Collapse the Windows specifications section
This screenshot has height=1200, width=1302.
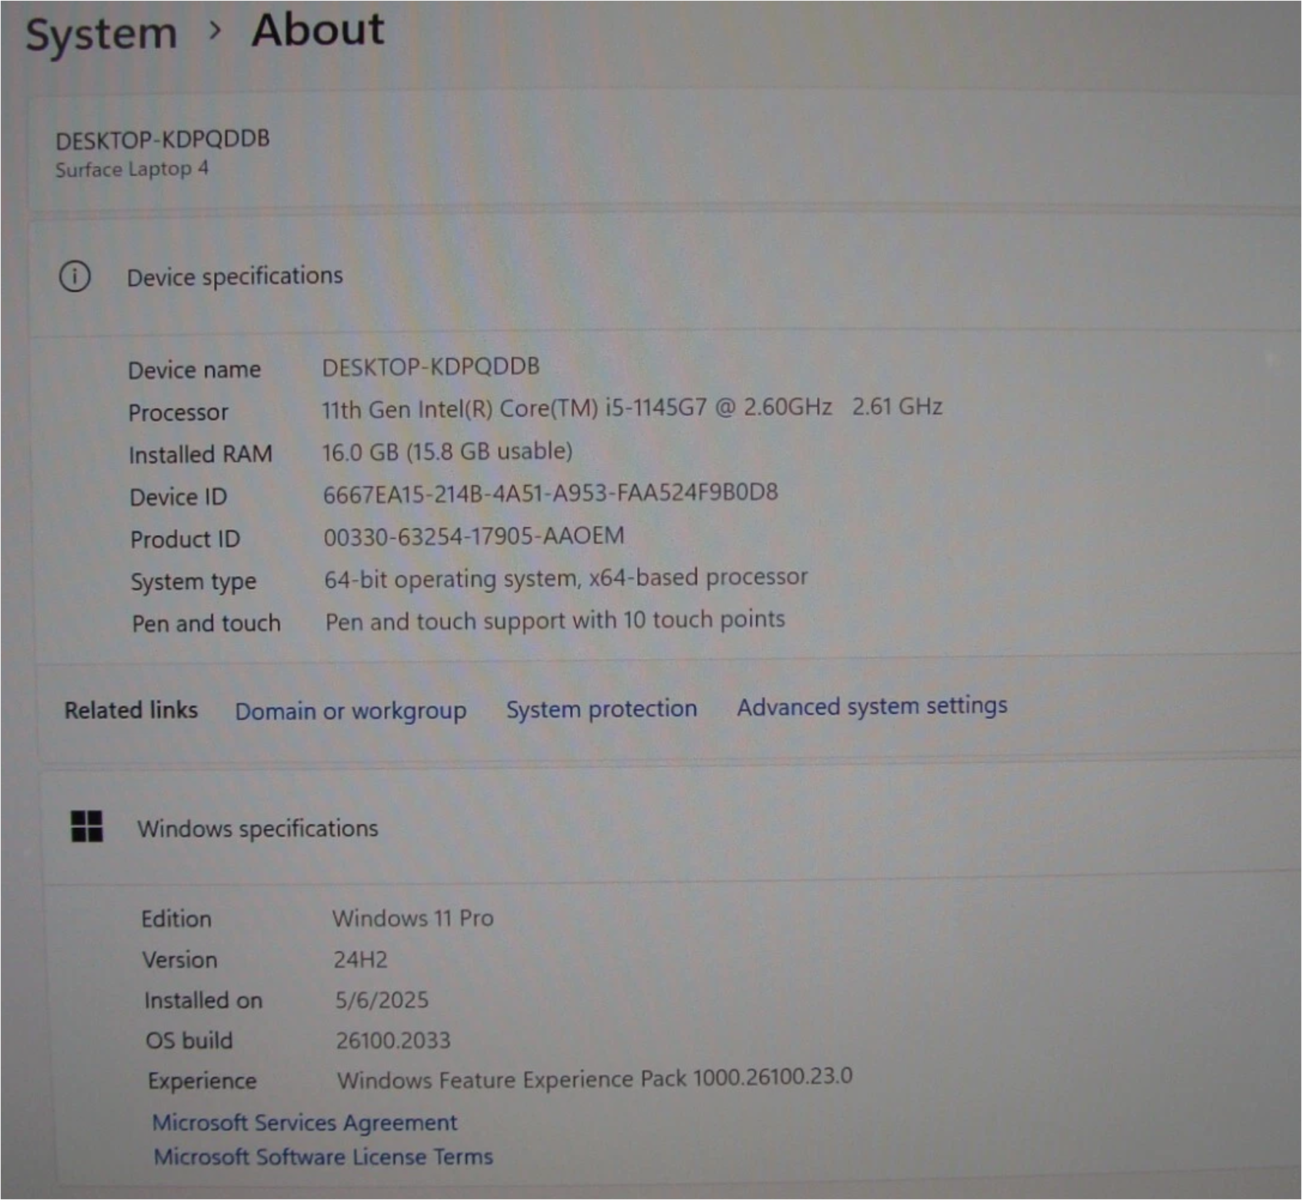tap(257, 828)
